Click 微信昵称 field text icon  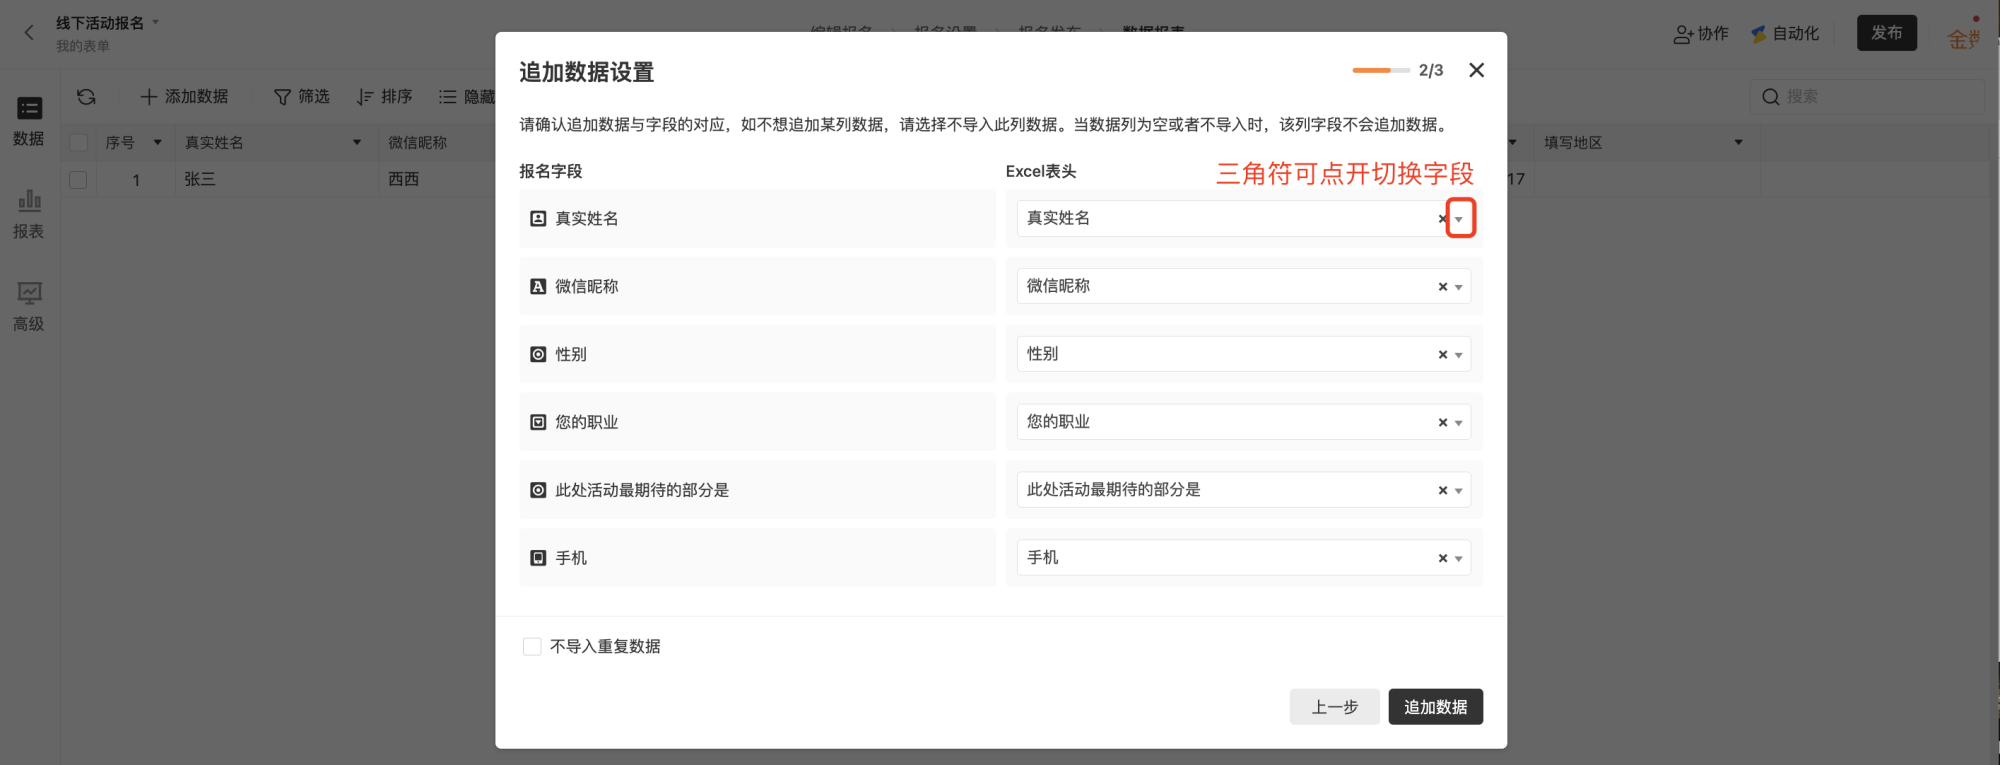click(x=538, y=286)
